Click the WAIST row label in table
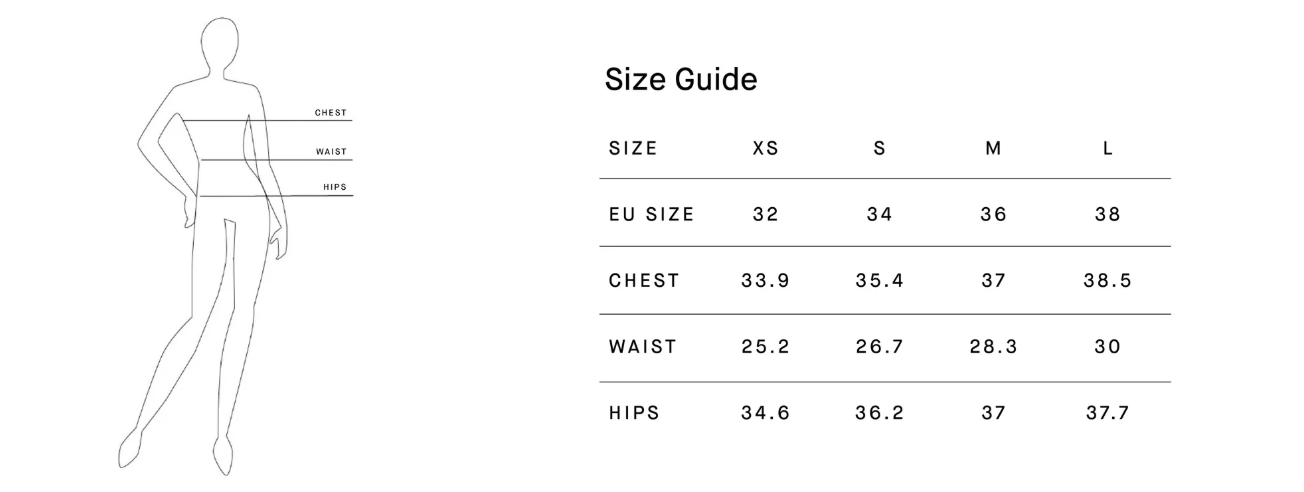Screen dimensions: 1304x492 click(x=642, y=347)
